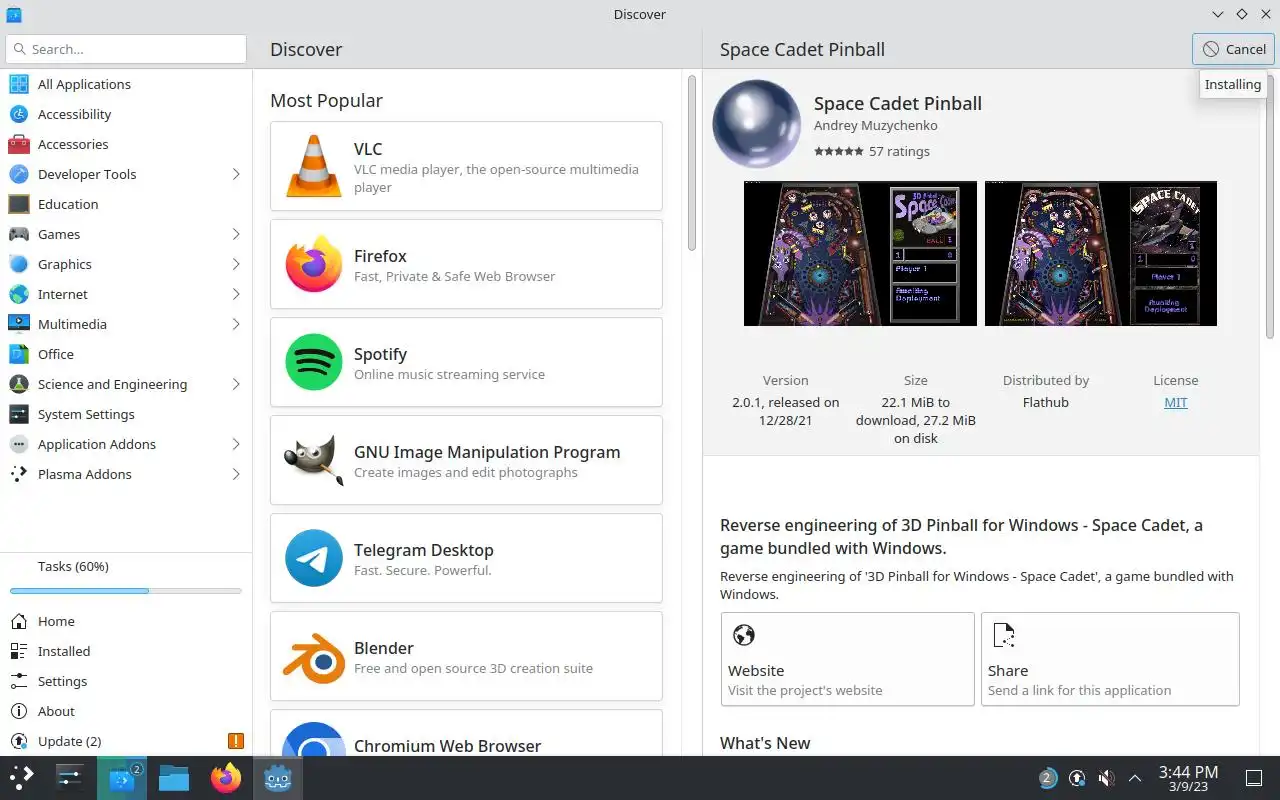Select the Office category label

(56, 354)
